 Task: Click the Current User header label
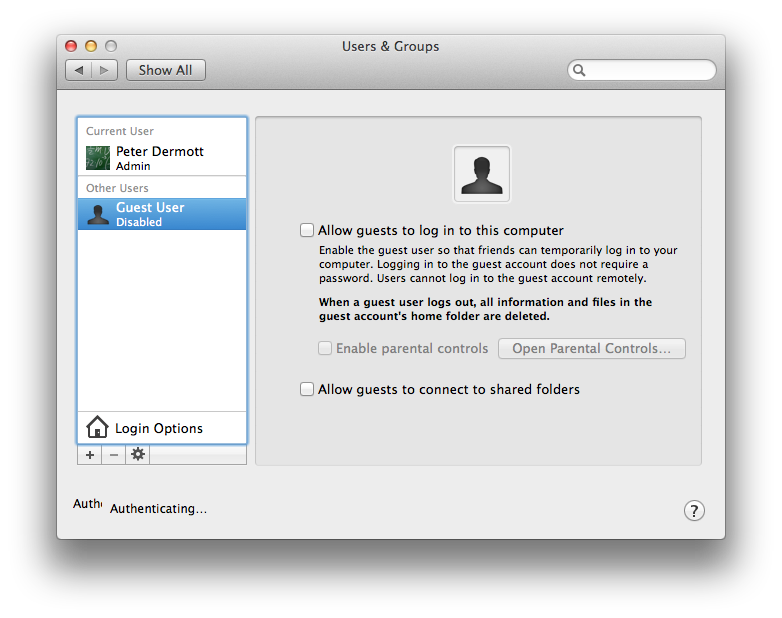120,131
